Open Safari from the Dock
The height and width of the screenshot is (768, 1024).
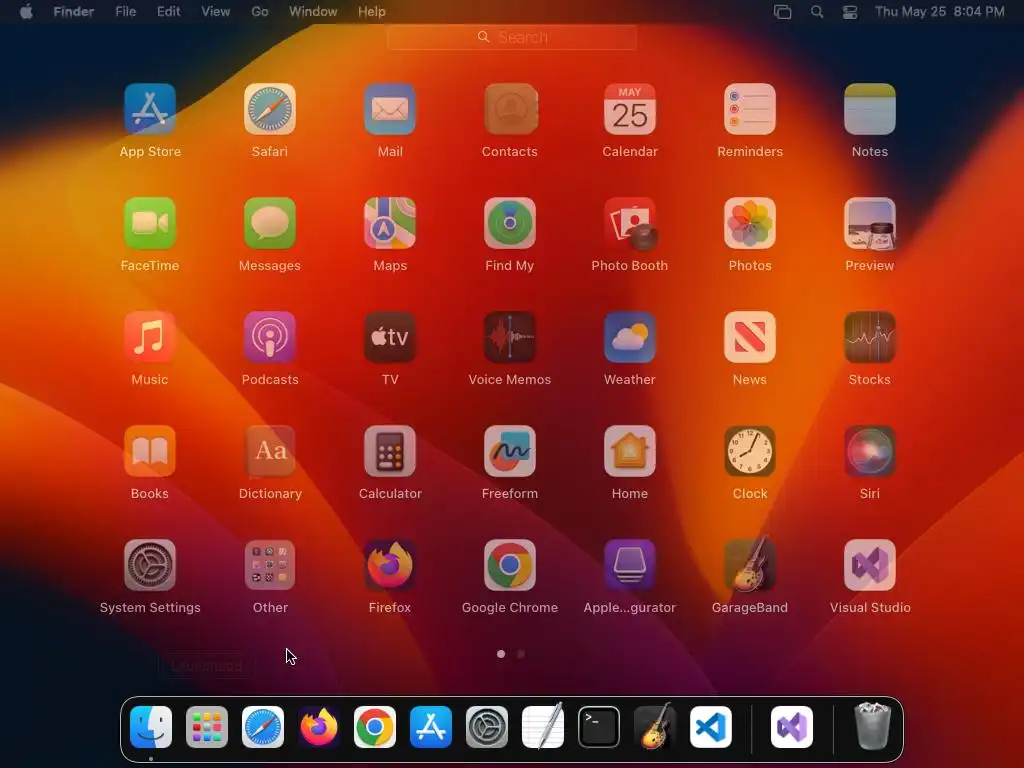[263, 727]
